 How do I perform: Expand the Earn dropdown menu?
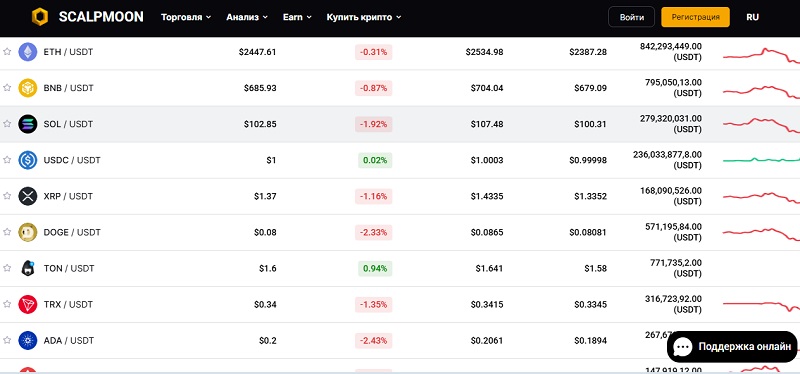point(297,17)
